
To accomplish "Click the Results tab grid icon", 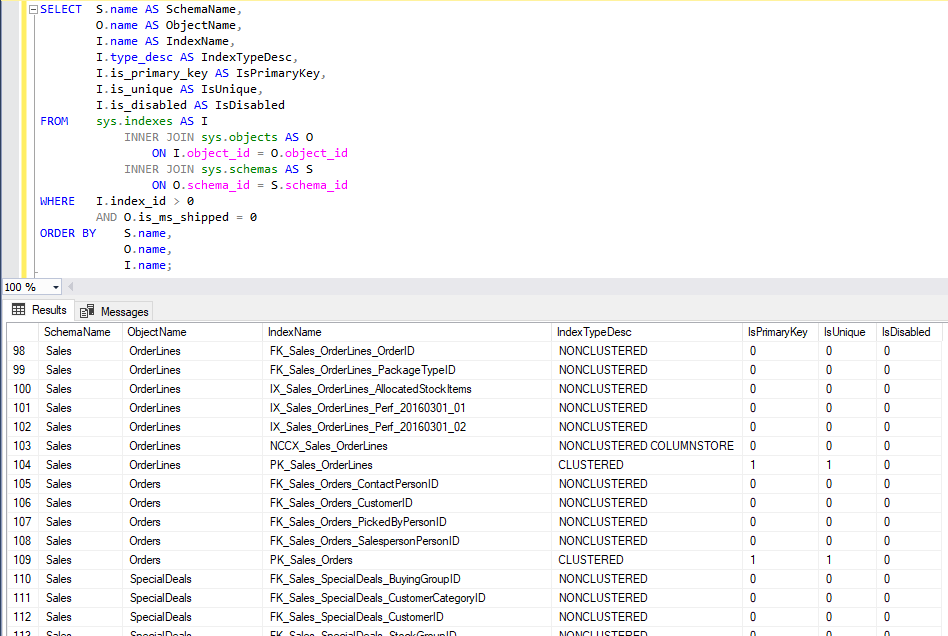I will tap(19, 311).
